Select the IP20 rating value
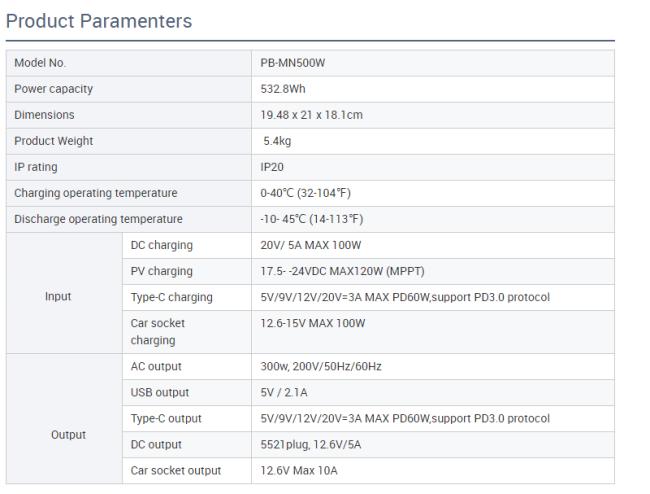The width and height of the screenshot is (650, 494). point(272,167)
